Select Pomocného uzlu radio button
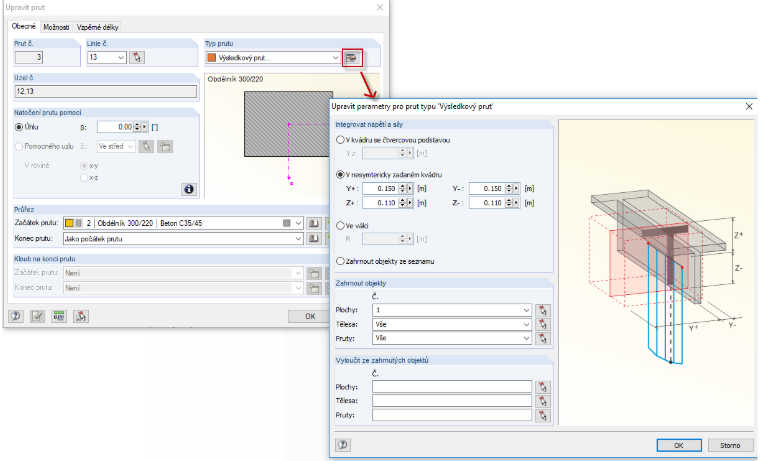Viewport: 760px width, 461px height. 19,146
